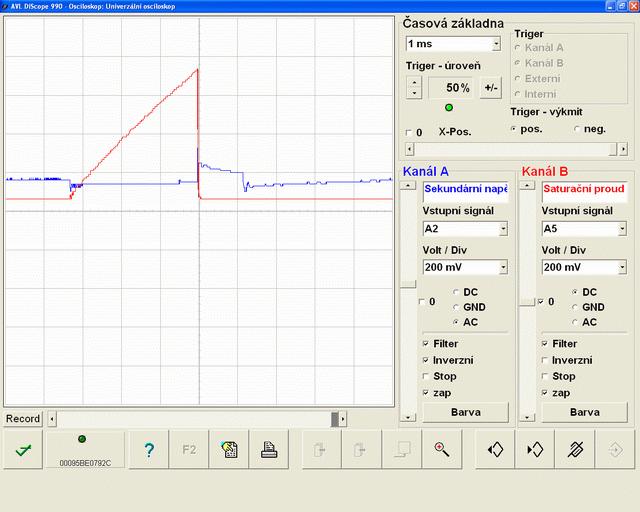Click the printer icon to print

[268, 450]
